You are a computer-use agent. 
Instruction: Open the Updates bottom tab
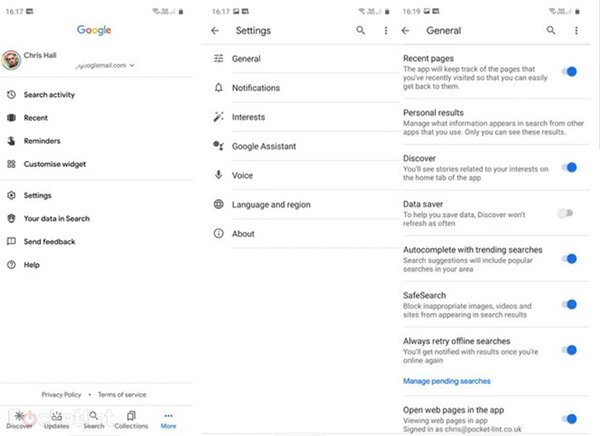coord(57,420)
